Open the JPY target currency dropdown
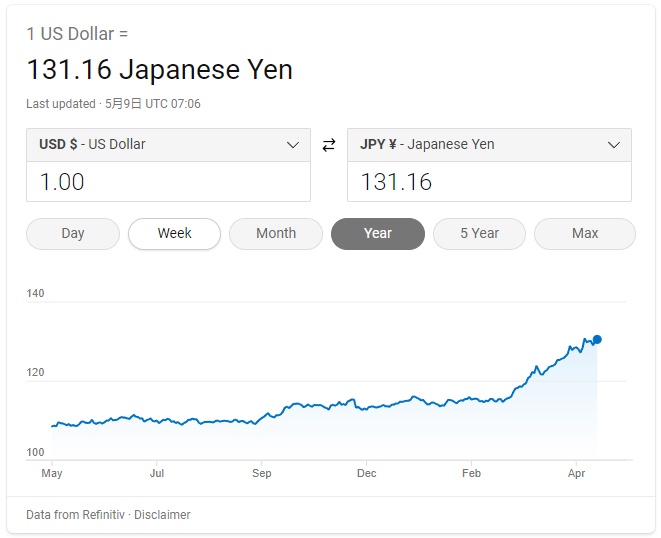 [x=488, y=145]
